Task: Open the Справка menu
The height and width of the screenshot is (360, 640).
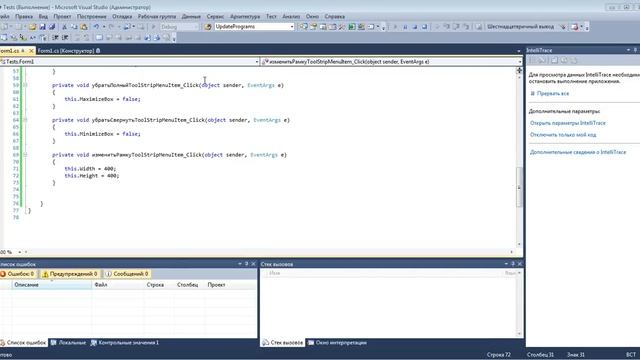Action: click(335, 17)
